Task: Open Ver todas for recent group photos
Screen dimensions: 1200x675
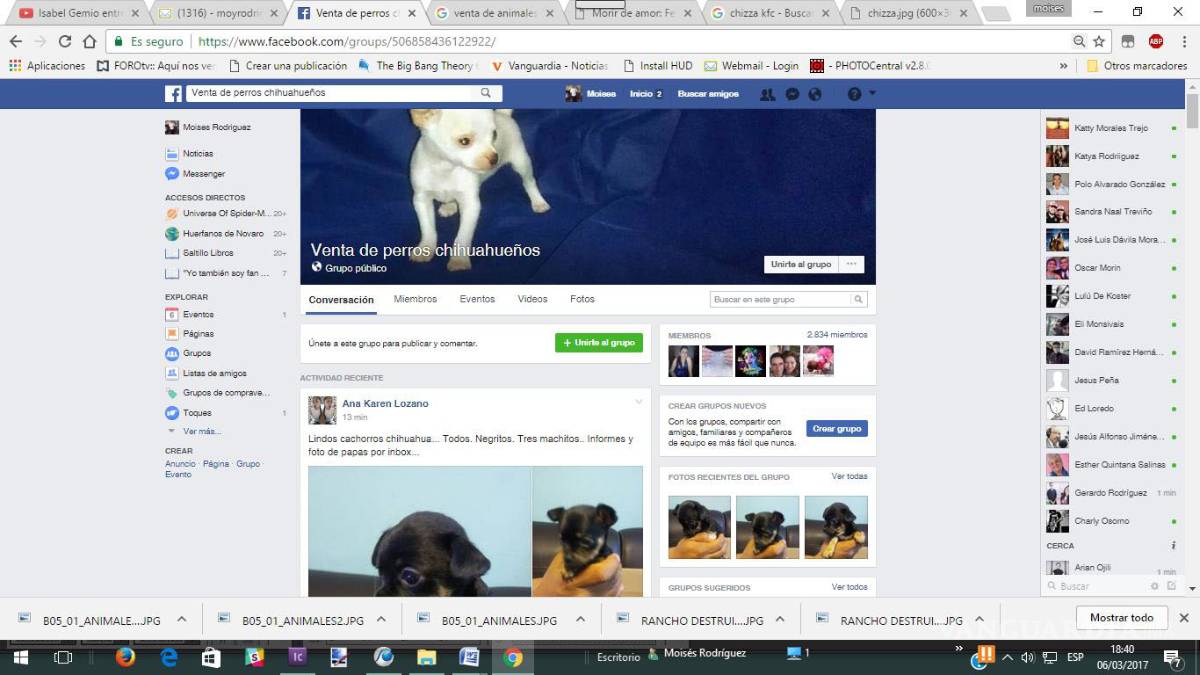Action: pyautogui.click(x=849, y=477)
